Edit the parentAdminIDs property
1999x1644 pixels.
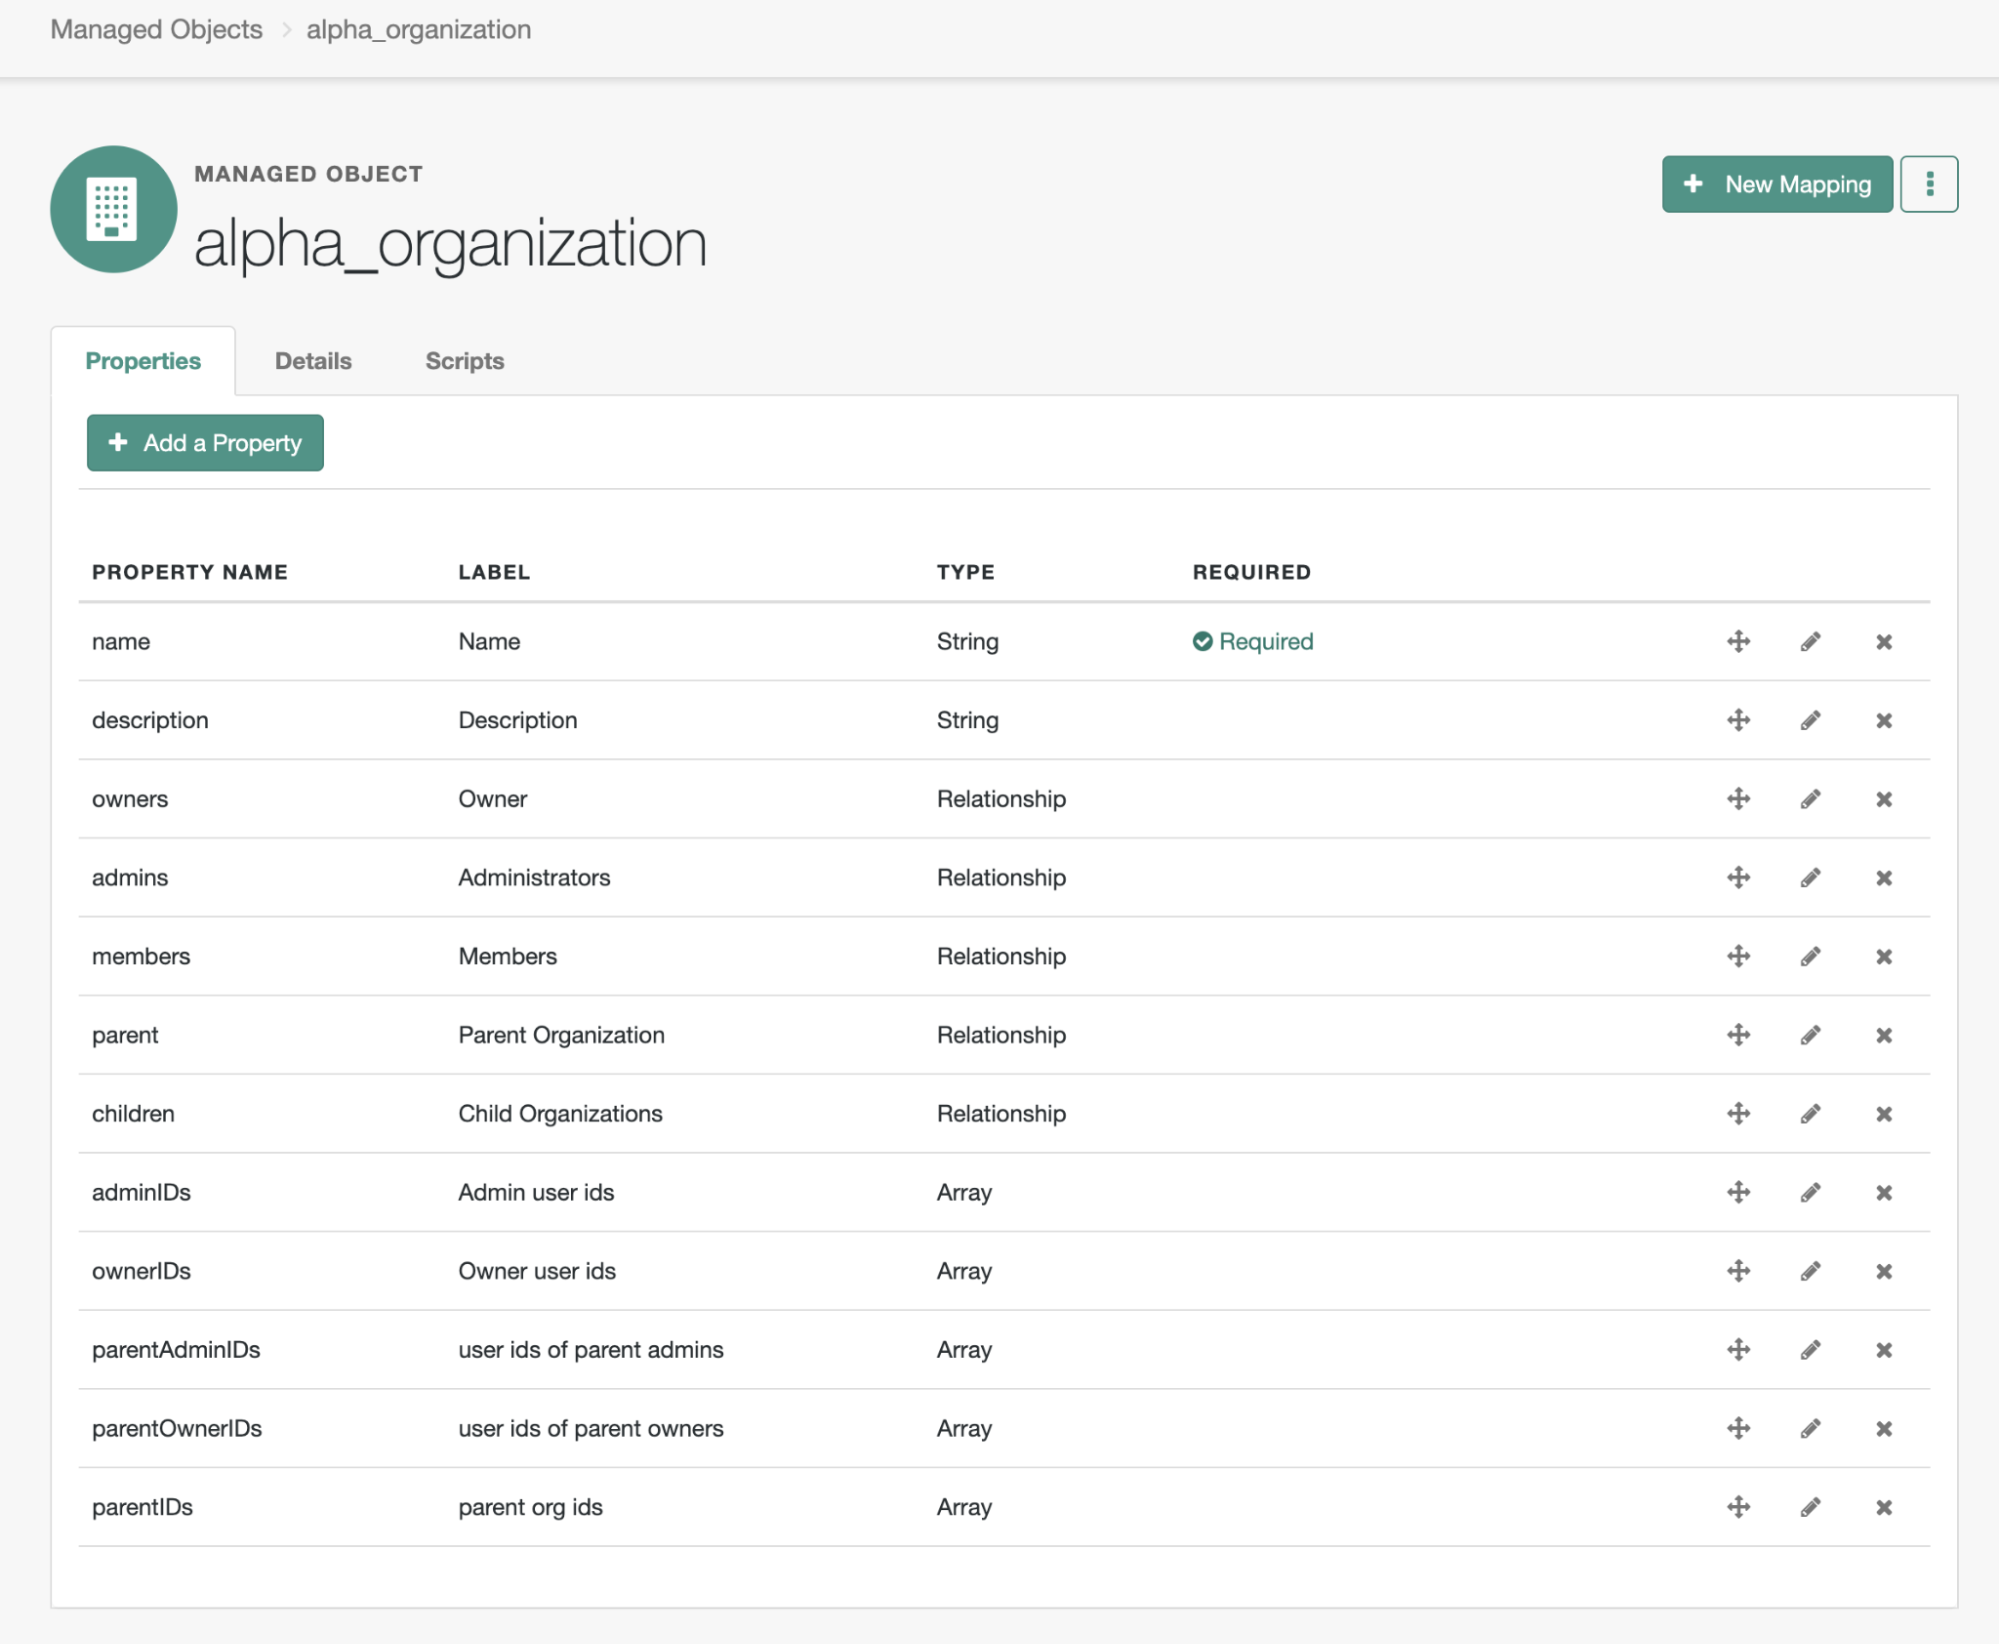[x=1810, y=1350]
